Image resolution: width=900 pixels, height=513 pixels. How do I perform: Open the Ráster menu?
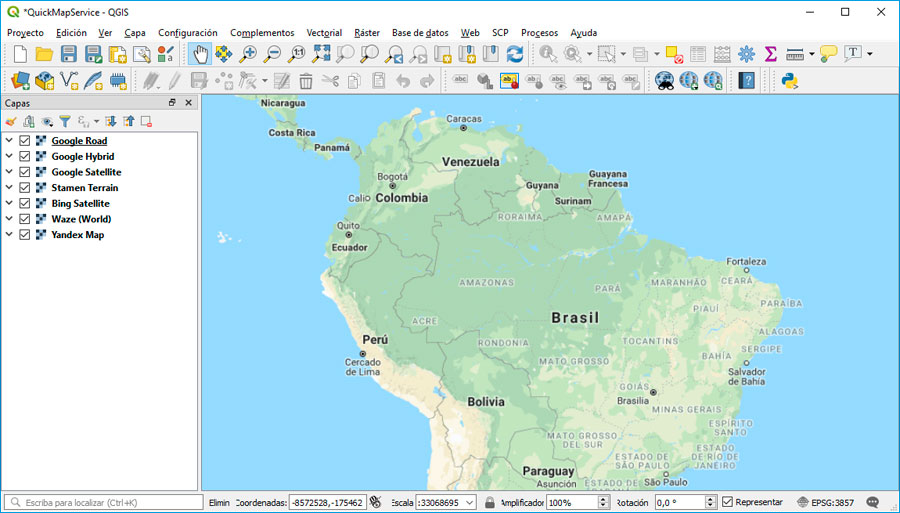click(367, 33)
